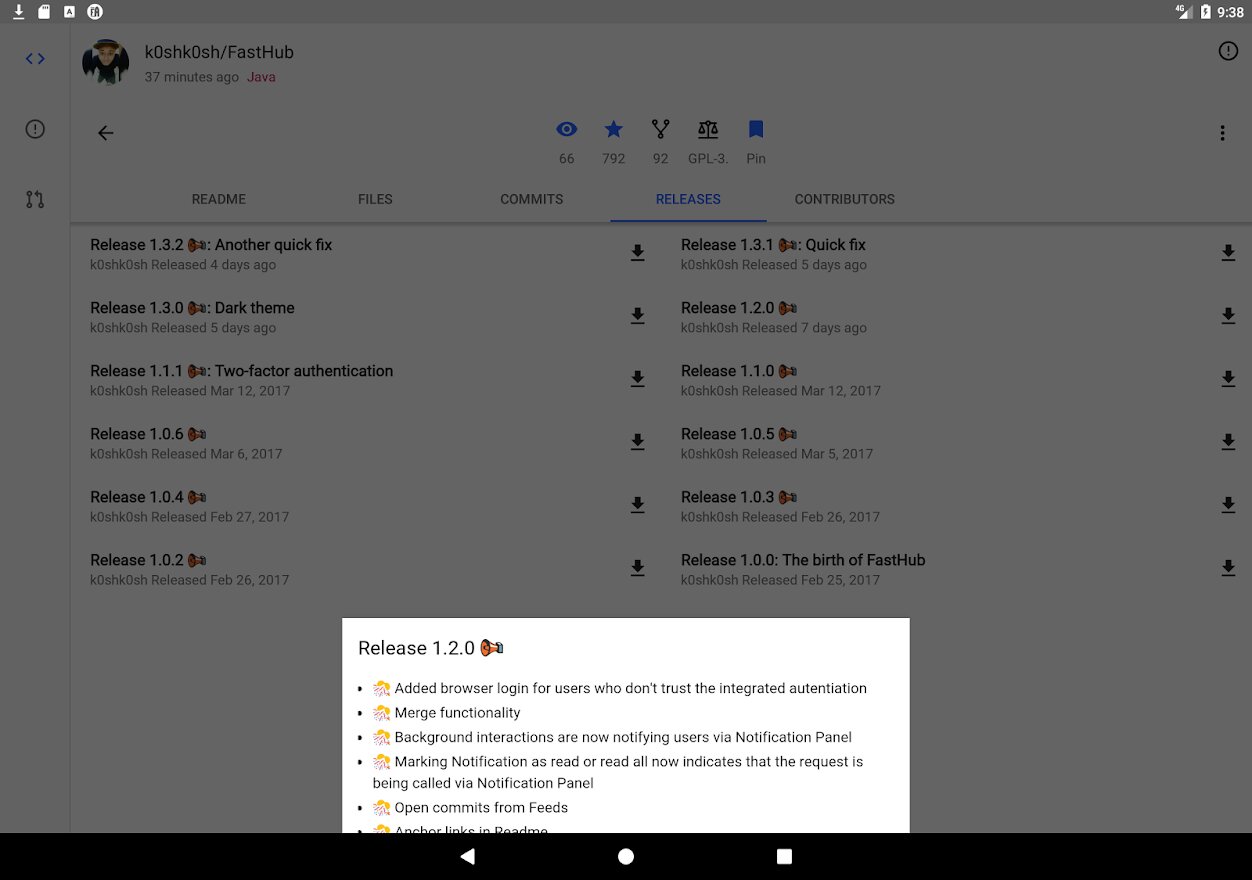Download Release 1.0.2
Screen dimensions: 1252x880
[x=637, y=568]
